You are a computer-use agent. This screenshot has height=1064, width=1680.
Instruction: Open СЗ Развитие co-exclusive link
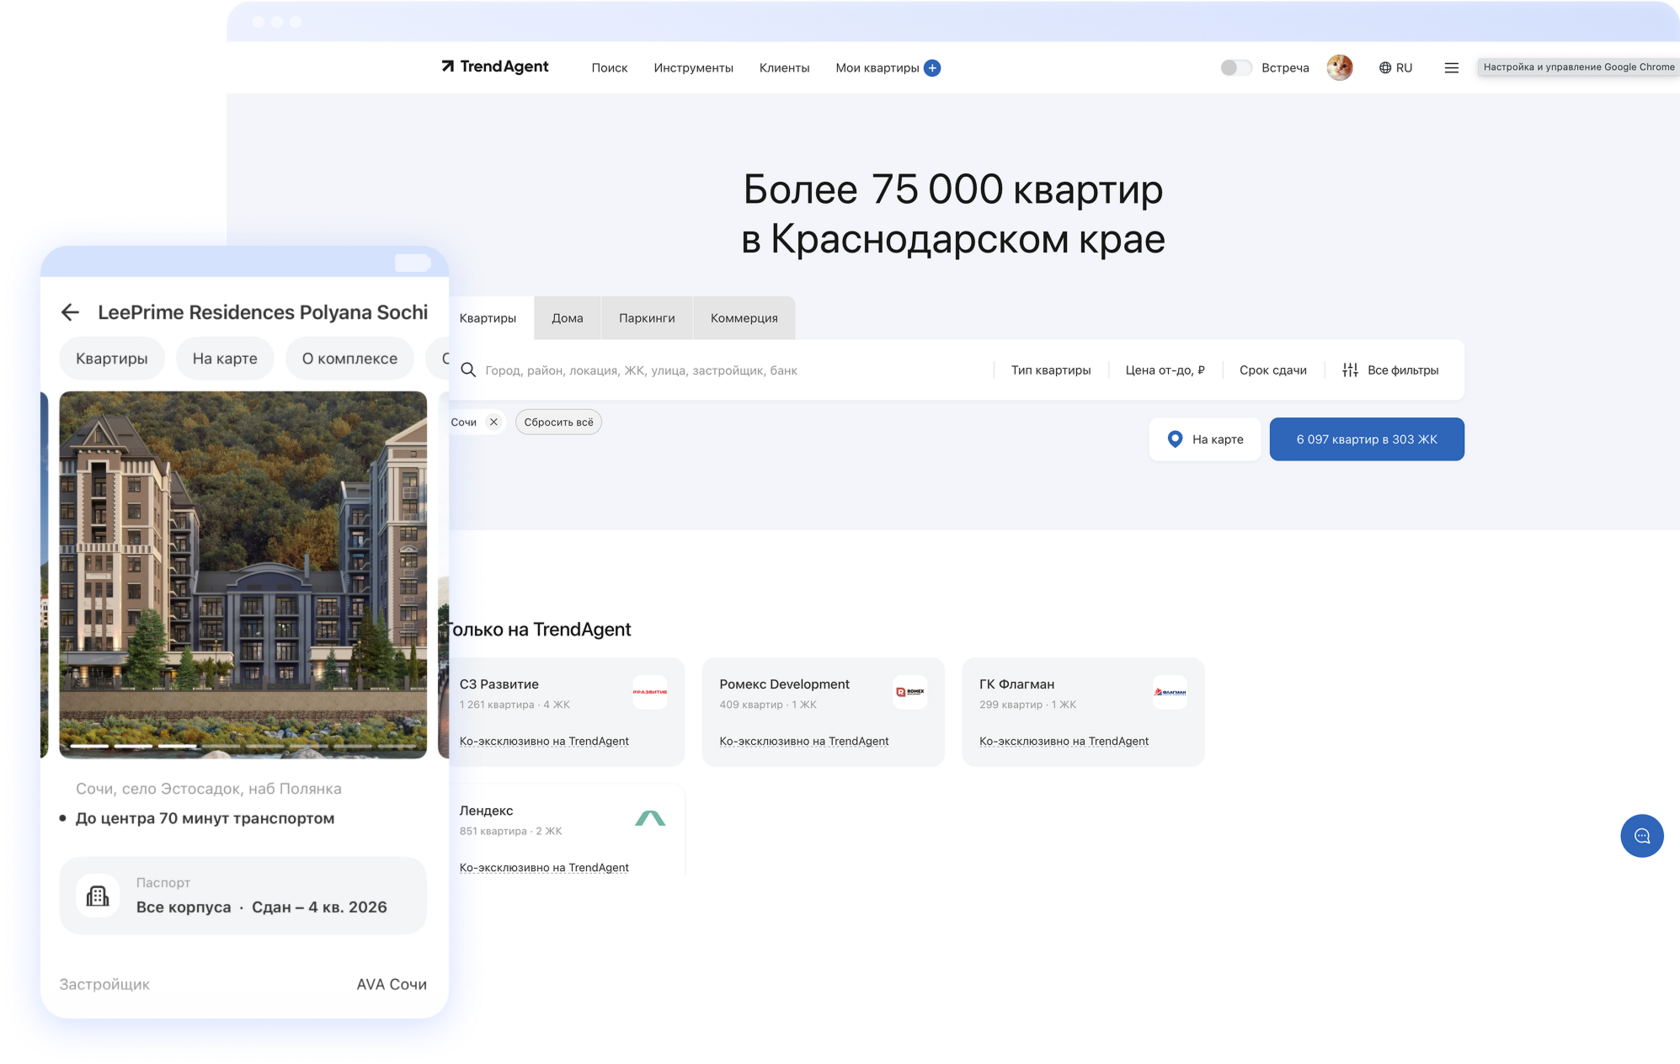pos(544,741)
